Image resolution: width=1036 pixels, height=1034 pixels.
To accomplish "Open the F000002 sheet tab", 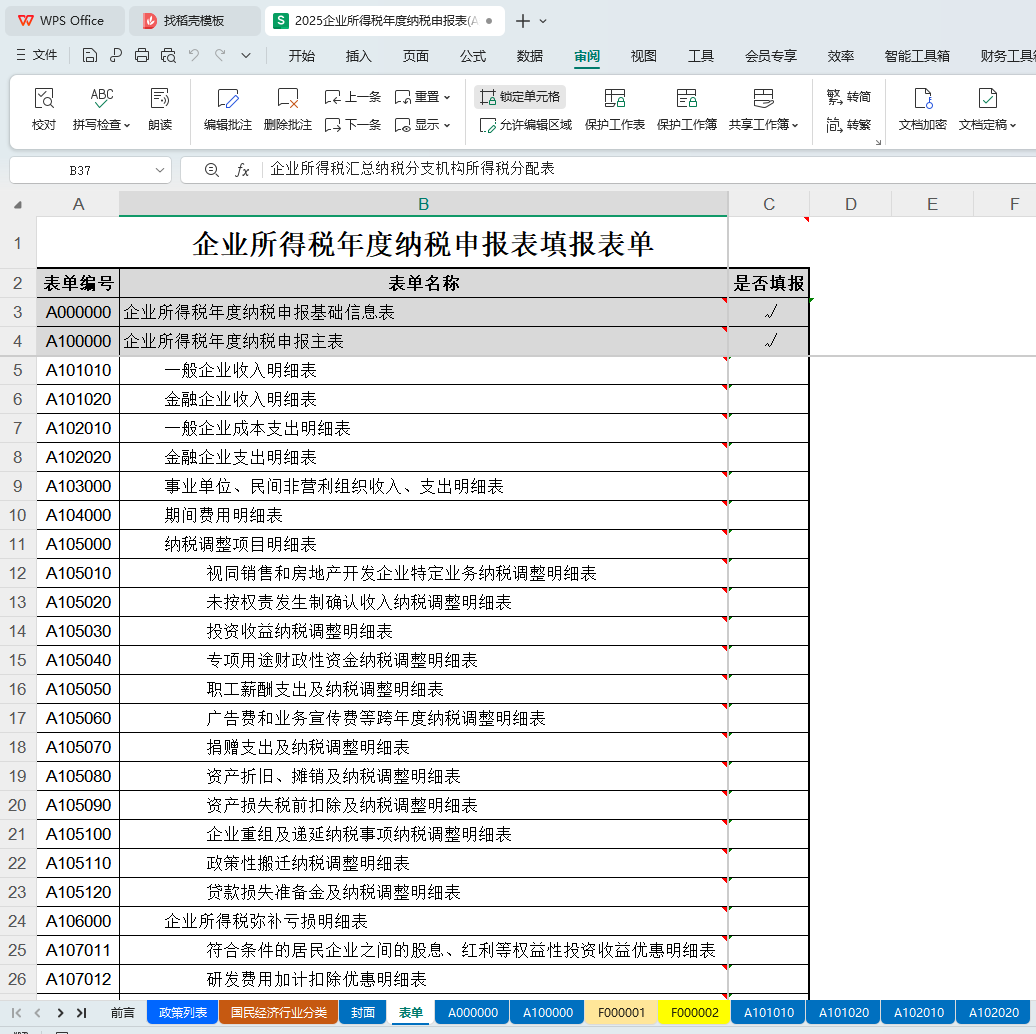I will point(694,1012).
